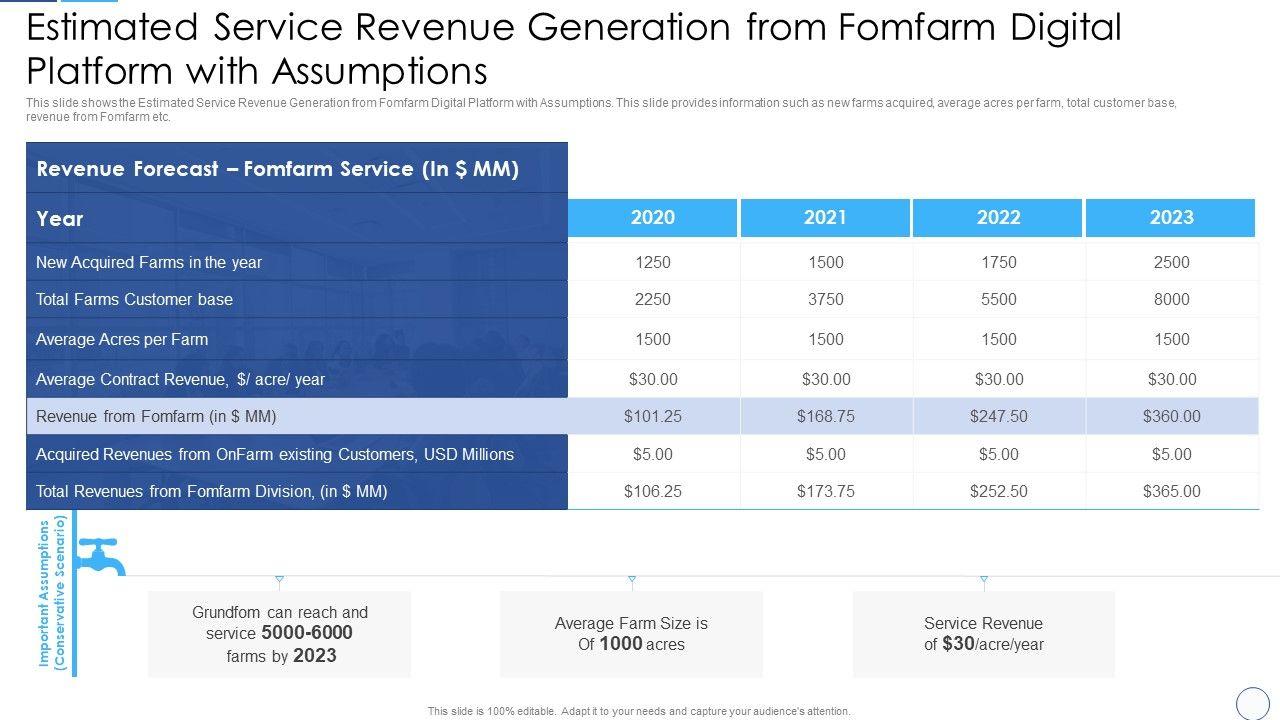This screenshot has width=1280, height=720.
Task: Click the pin marker above the Grundfom box
Action: (279, 580)
